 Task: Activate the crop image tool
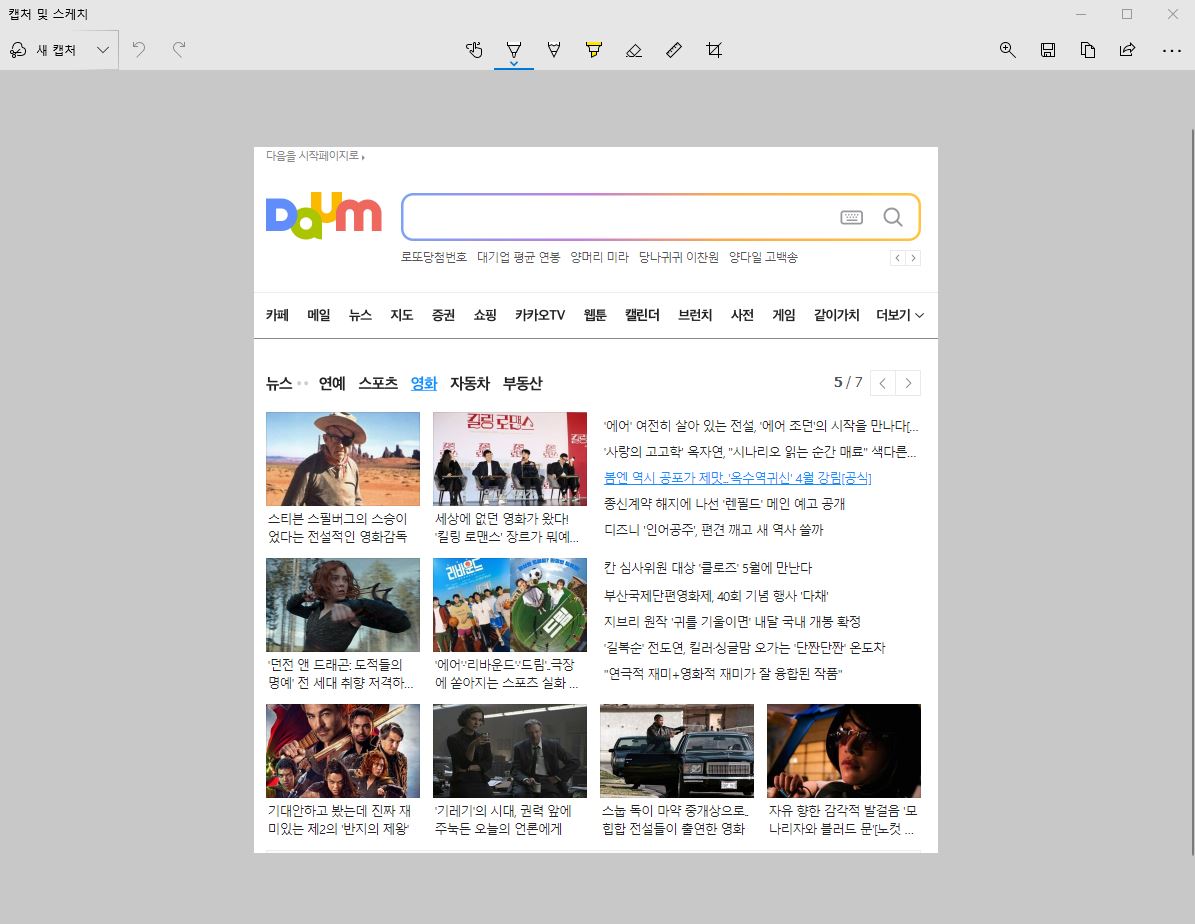[x=714, y=50]
